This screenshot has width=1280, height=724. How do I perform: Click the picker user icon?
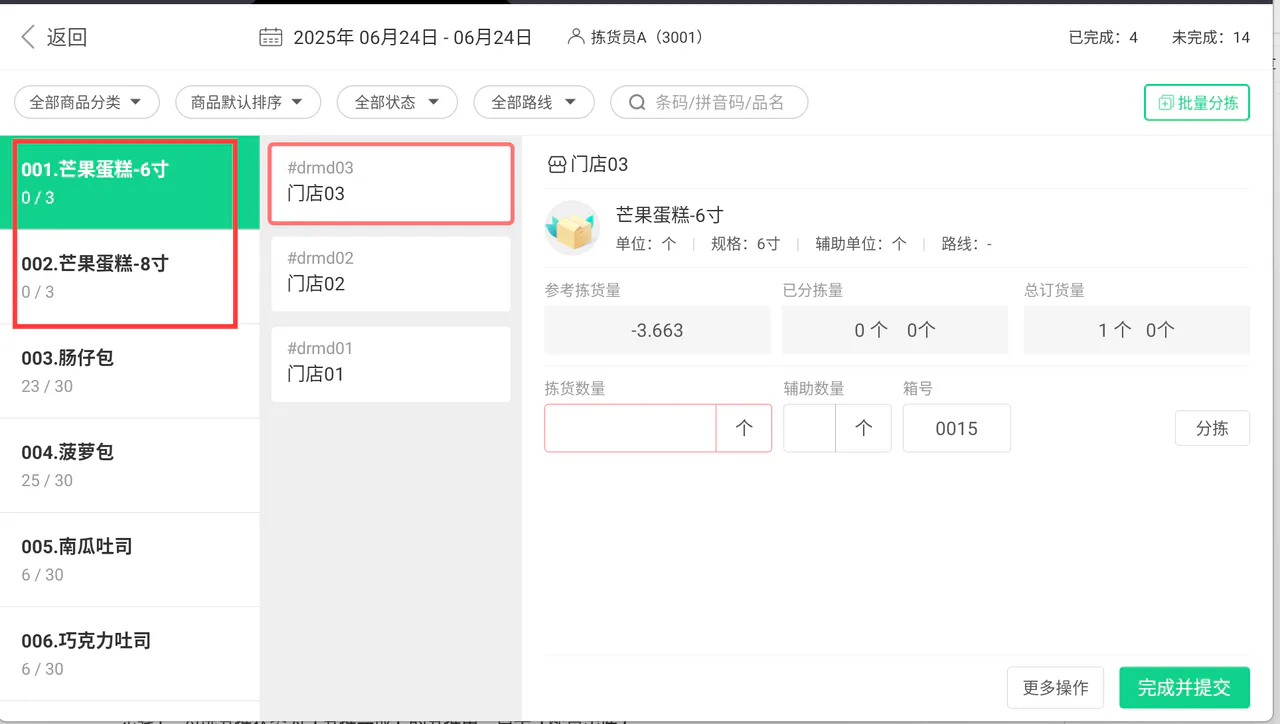click(575, 37)
